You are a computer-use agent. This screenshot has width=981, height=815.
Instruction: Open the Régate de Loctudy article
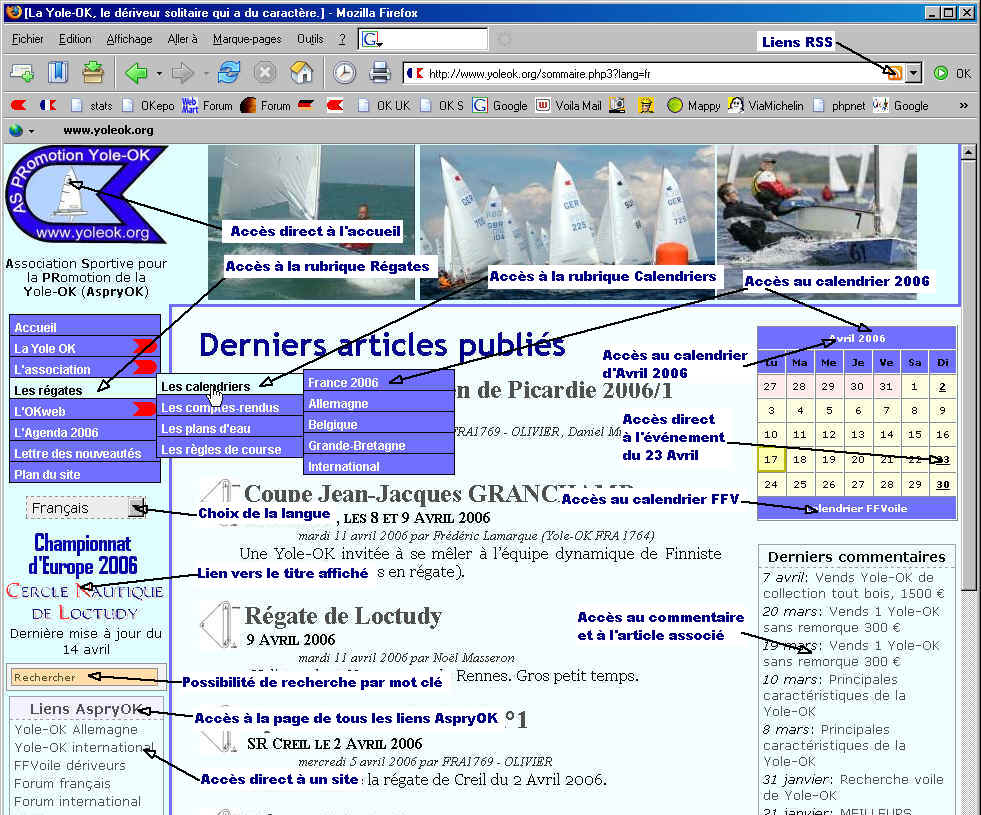coord(343,615)
